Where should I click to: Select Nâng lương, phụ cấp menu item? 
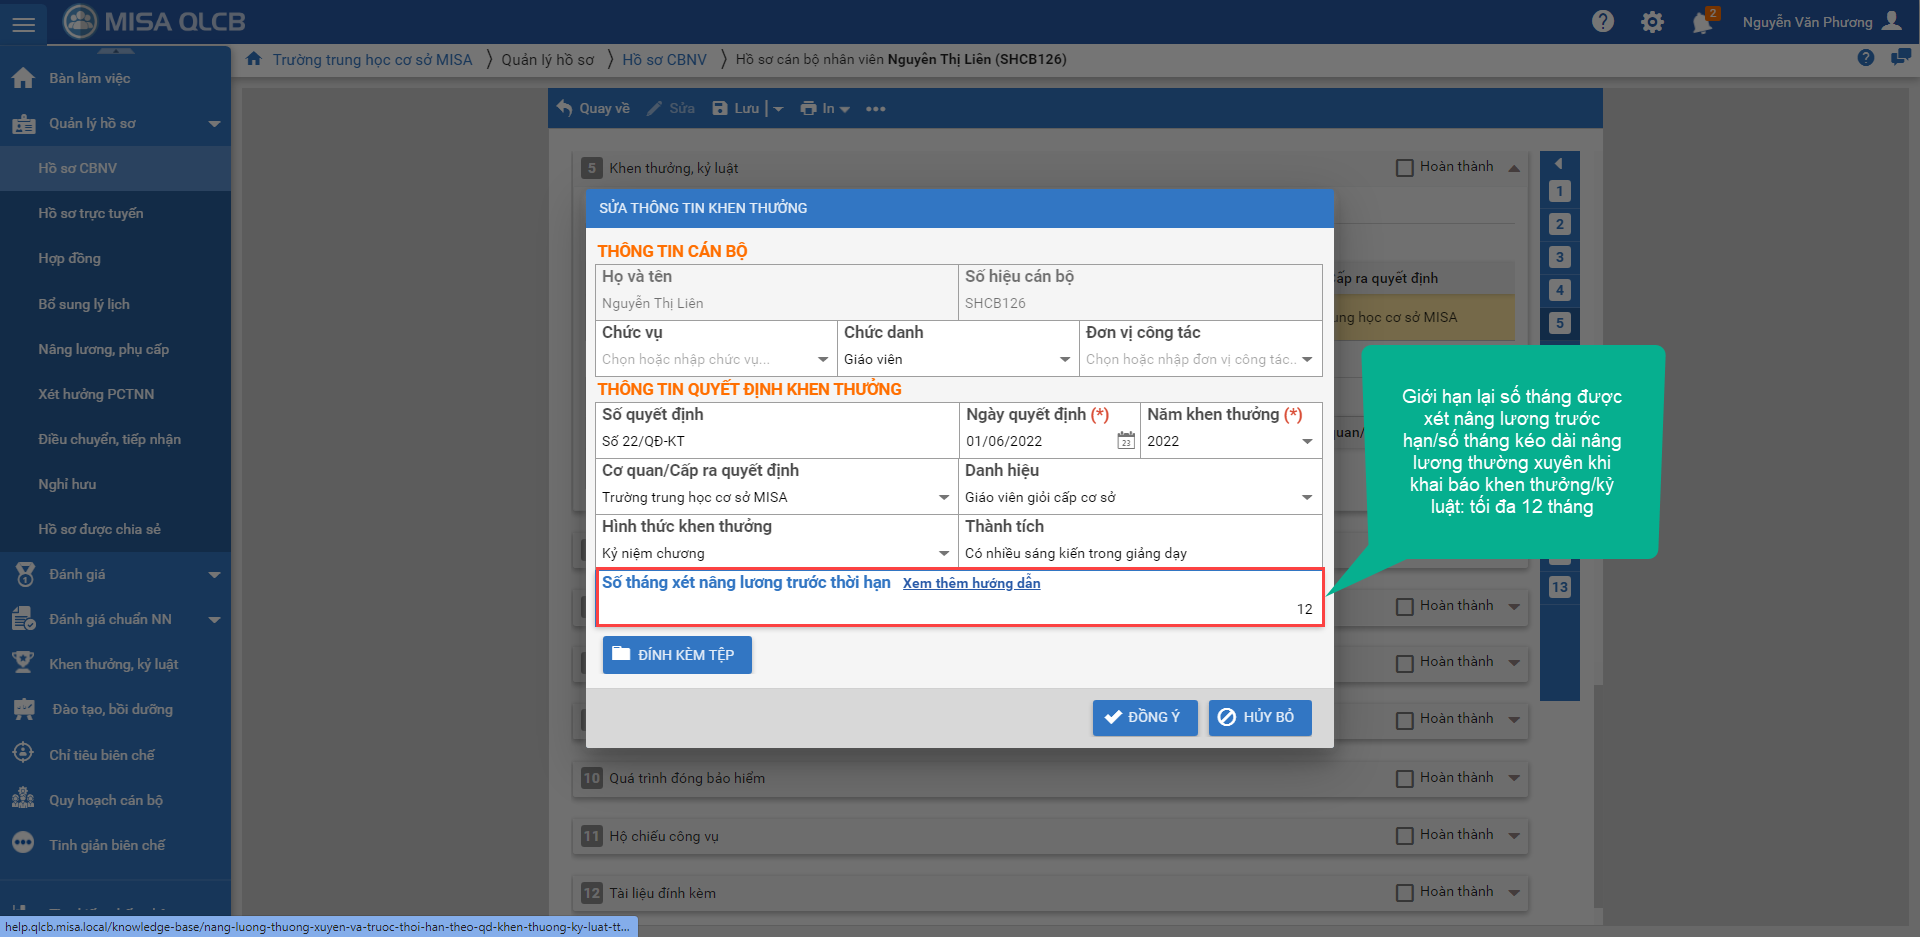103,349
